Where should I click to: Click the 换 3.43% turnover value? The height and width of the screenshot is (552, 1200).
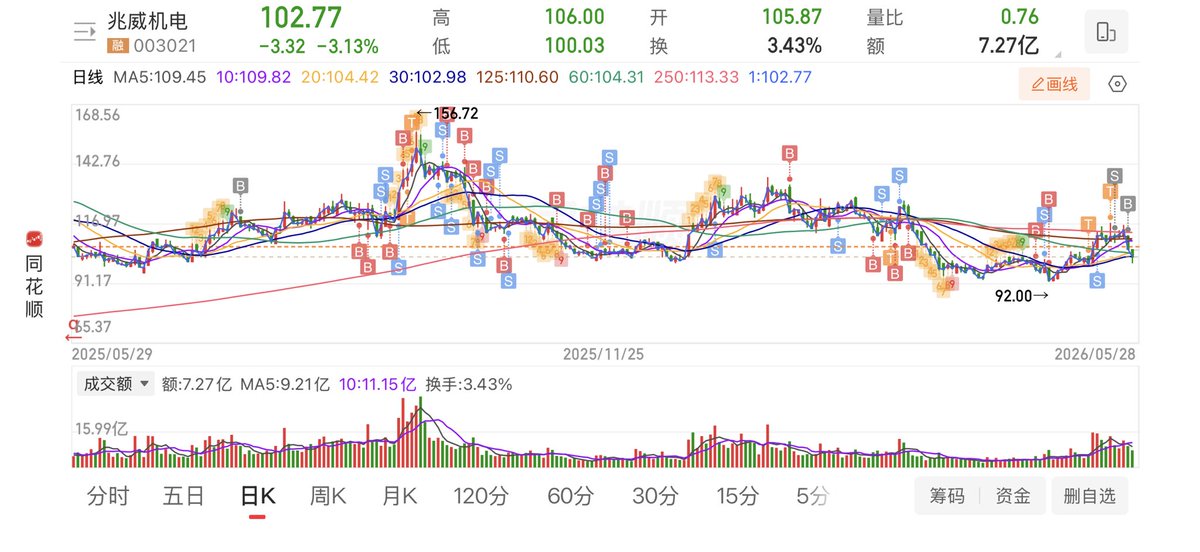[x=795, y=46]
